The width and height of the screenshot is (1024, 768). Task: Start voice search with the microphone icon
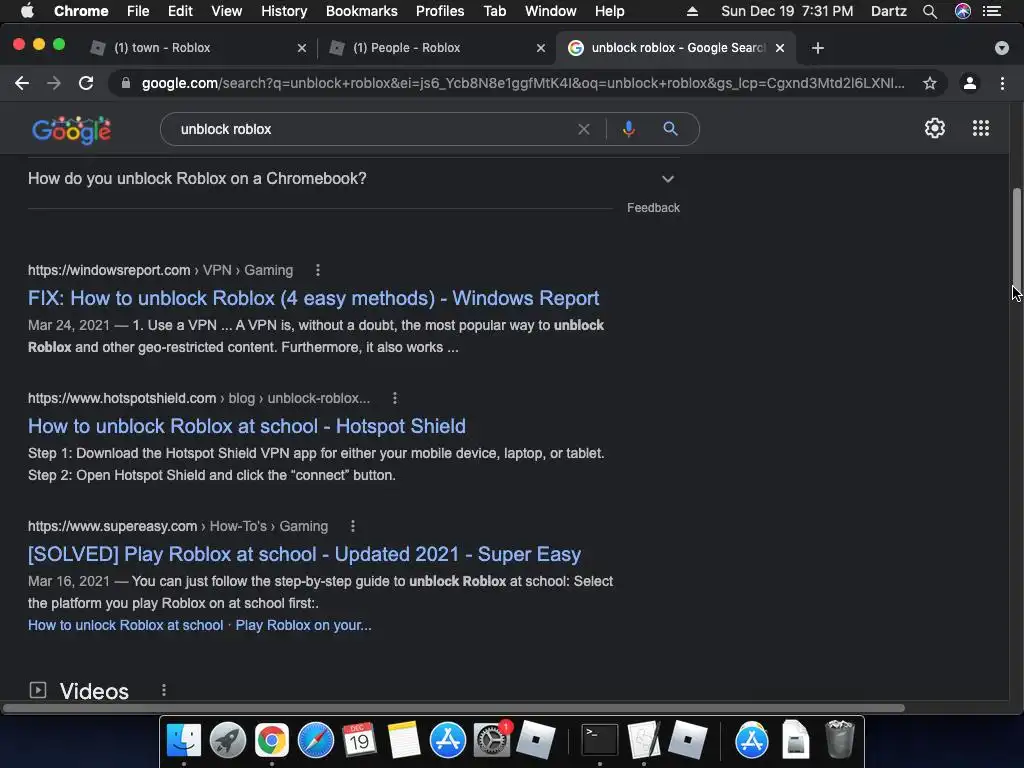[x=628, y=129]
